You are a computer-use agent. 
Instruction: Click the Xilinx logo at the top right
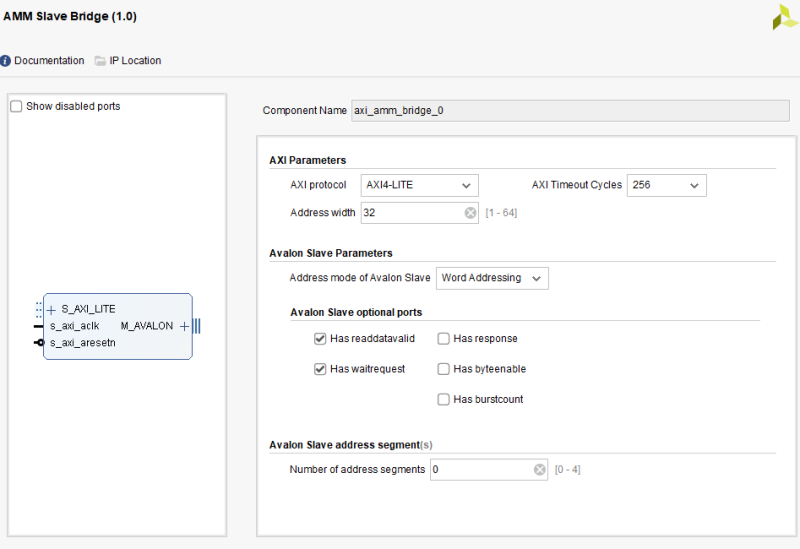[x=785, y=17]
